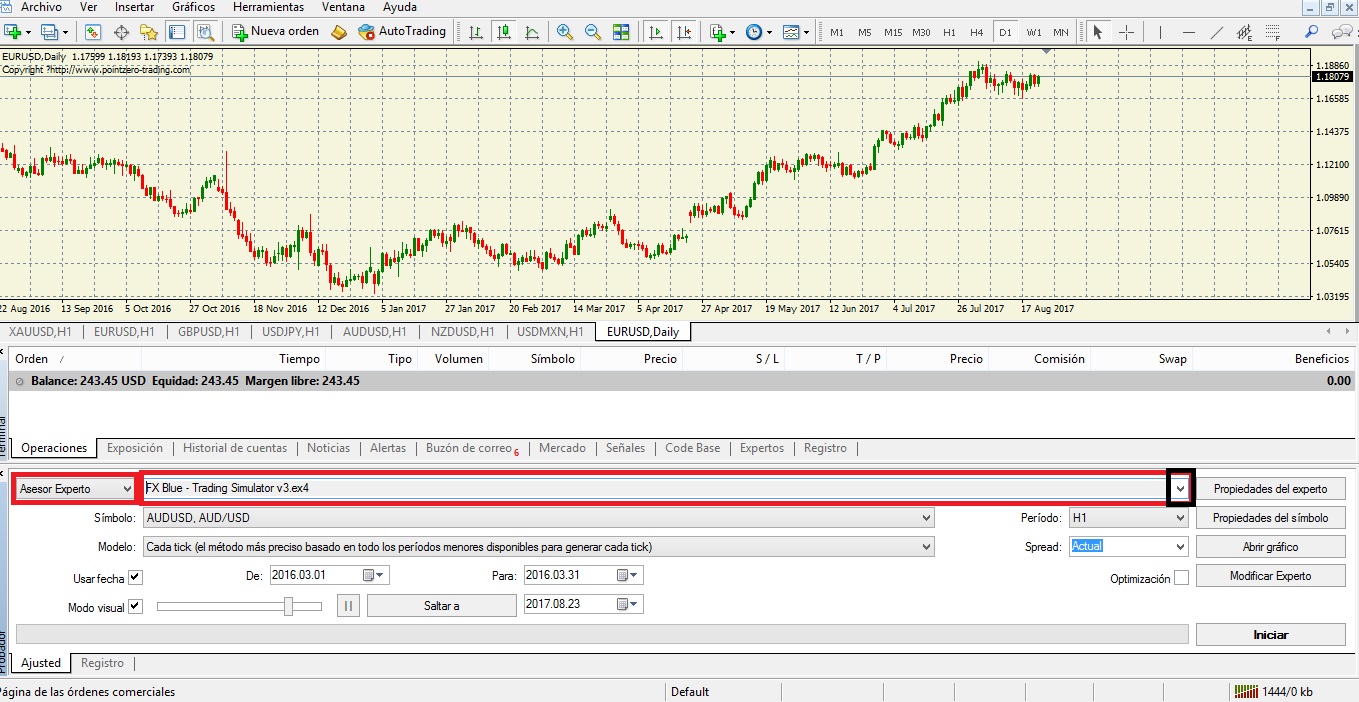Viewport: 1359px width, 702px height.
Task: Open the Strategy Tester panel icon
Action: click(205, 31)
